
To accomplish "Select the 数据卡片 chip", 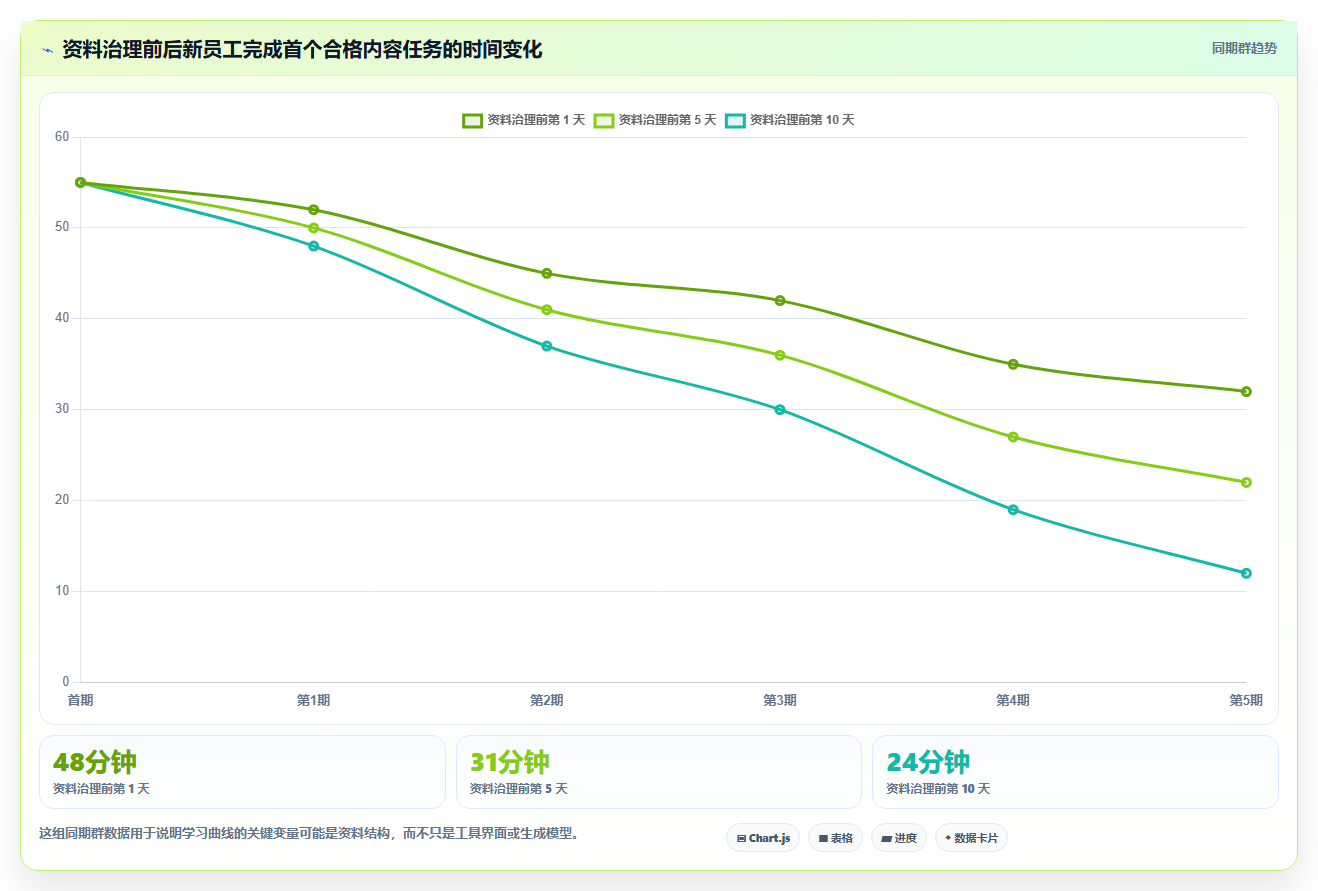I will click(971, 838).
